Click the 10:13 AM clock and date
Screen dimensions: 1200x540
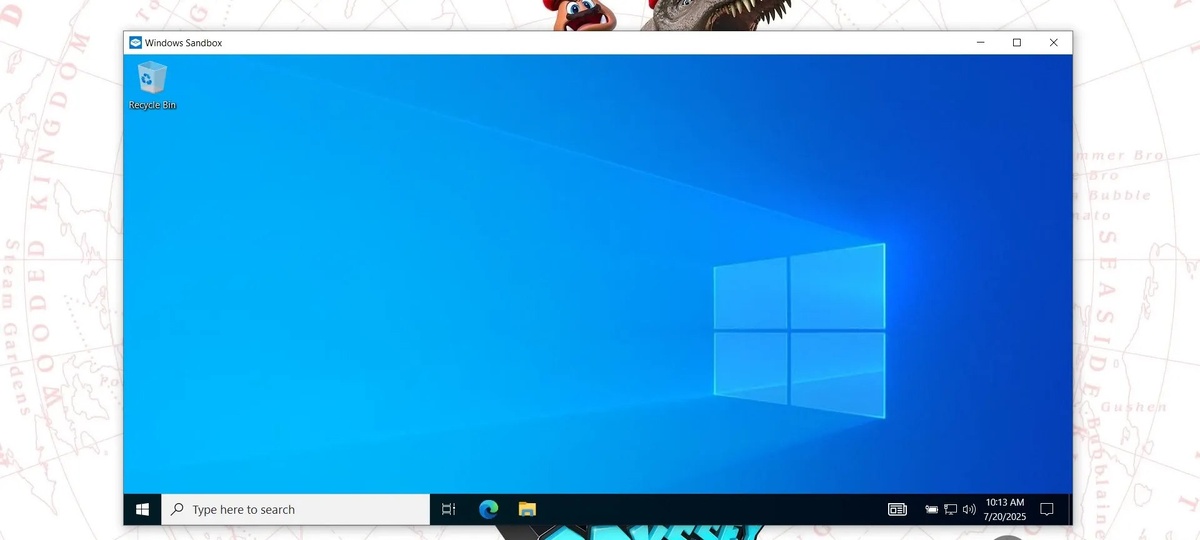[1005, 509]
